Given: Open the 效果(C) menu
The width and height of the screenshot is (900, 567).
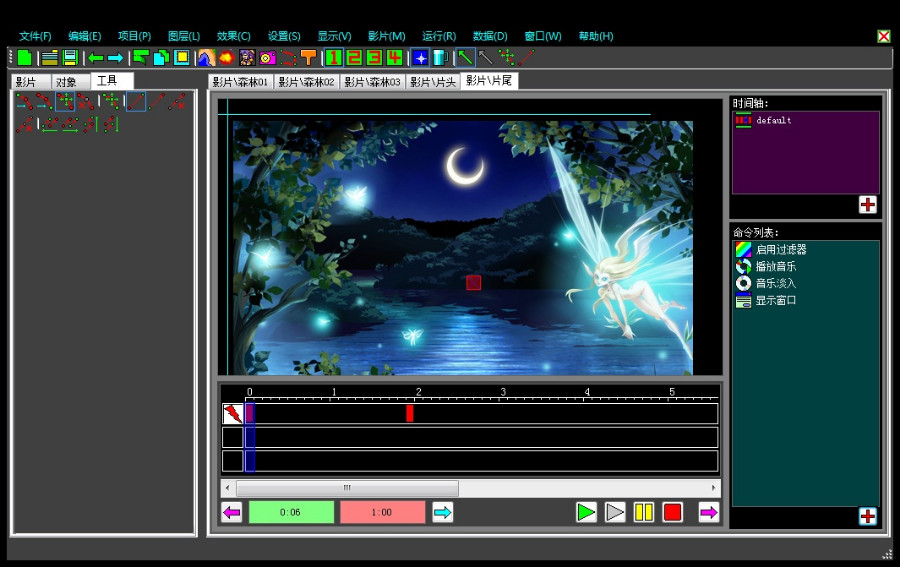Looking at the screenshot, I should (234, 36).
